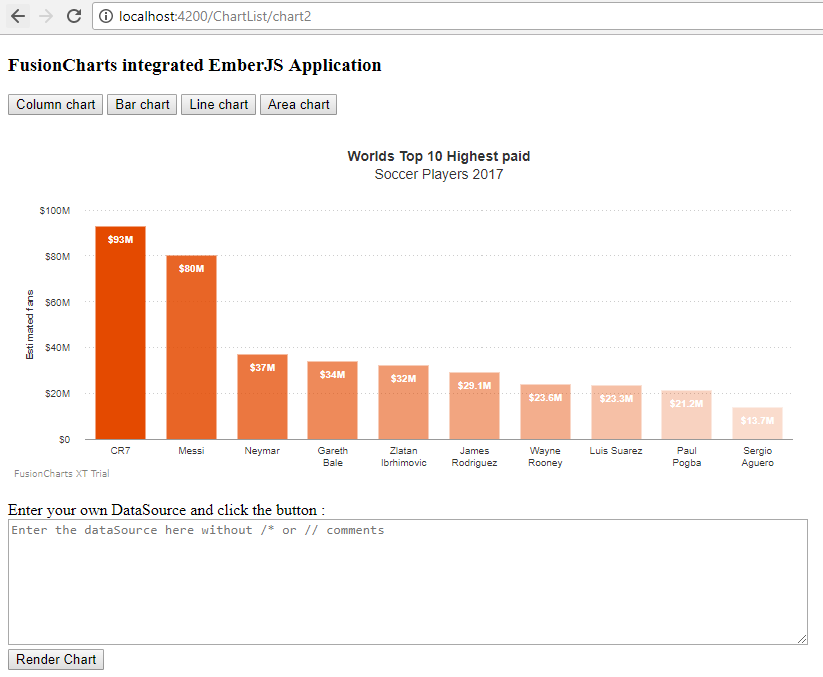Click the browser back navigation arrow

point(16,16)
